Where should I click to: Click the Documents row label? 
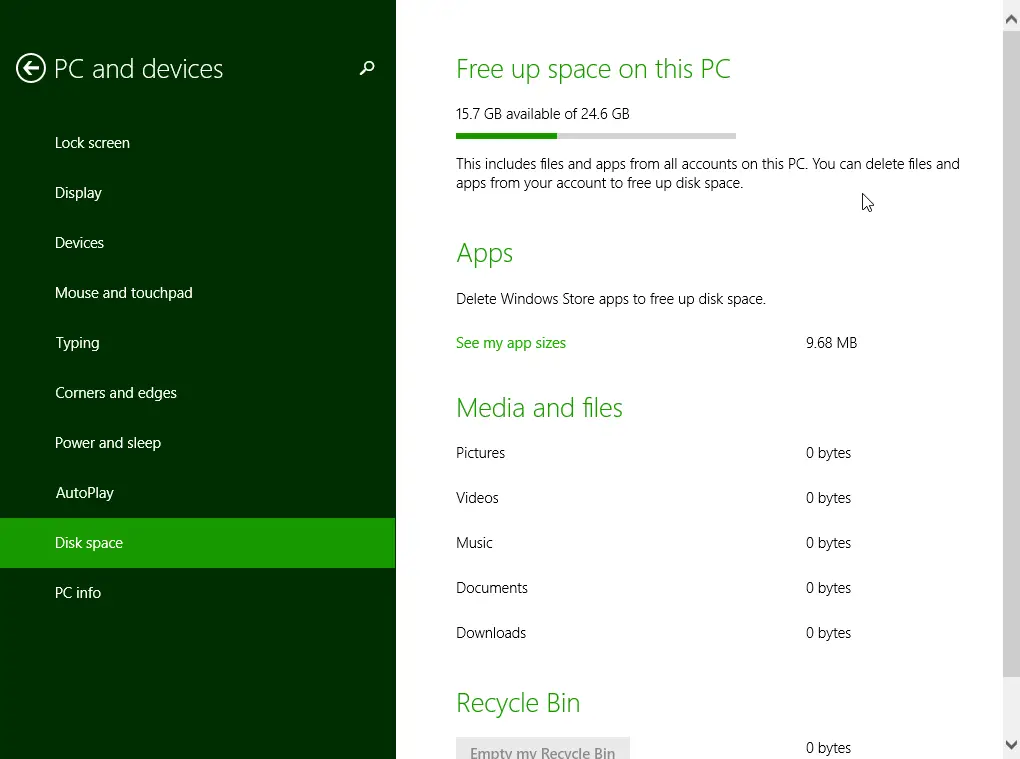[491, 588]
